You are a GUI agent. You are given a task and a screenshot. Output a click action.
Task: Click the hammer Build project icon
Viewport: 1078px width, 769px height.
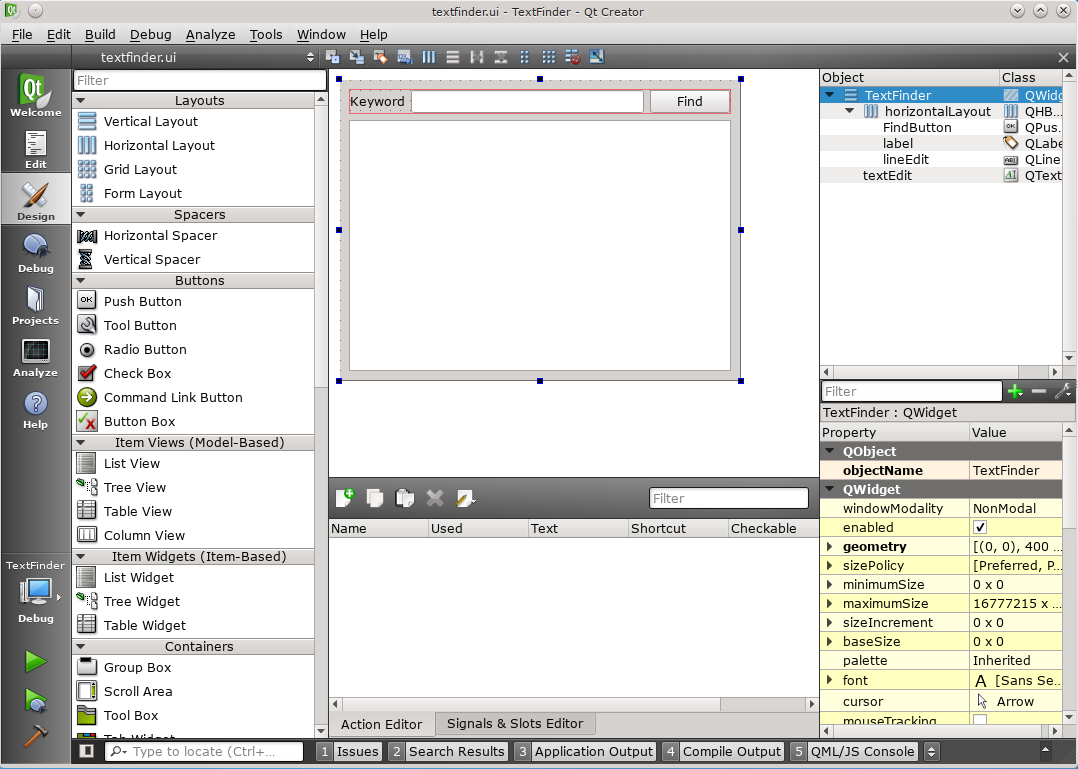tap(36, 734)
